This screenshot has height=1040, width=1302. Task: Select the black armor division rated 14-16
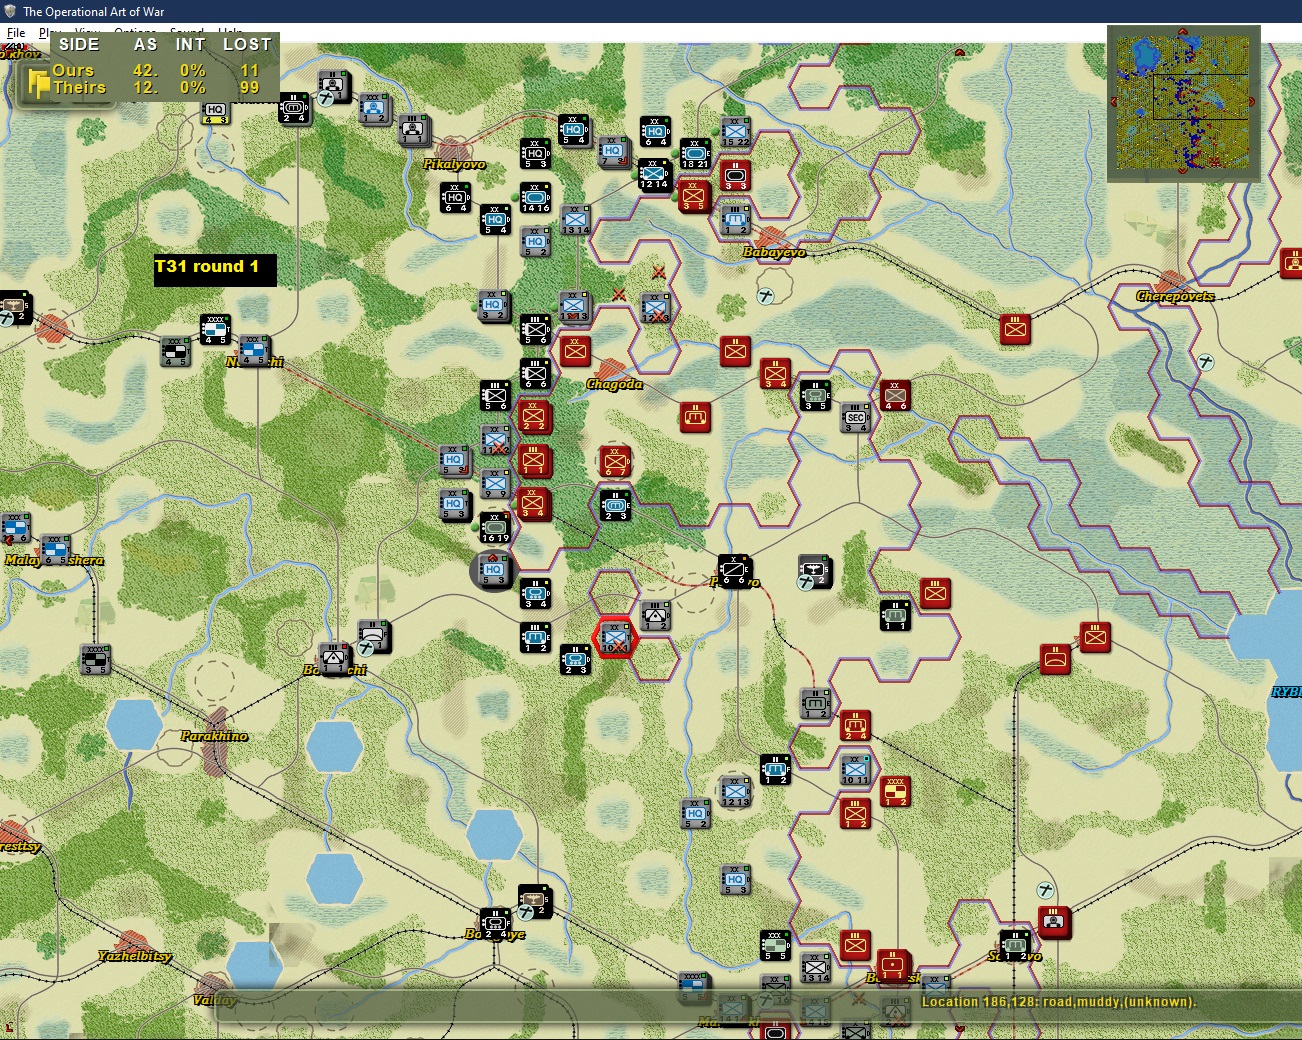535,197
